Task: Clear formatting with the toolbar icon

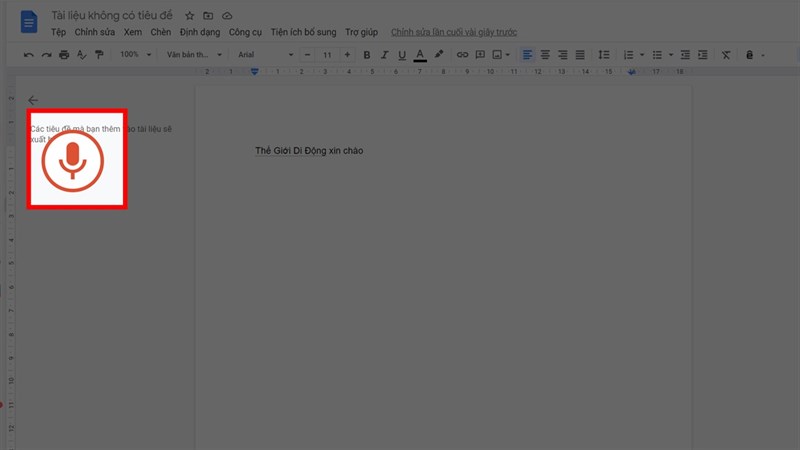Action: 726,55
